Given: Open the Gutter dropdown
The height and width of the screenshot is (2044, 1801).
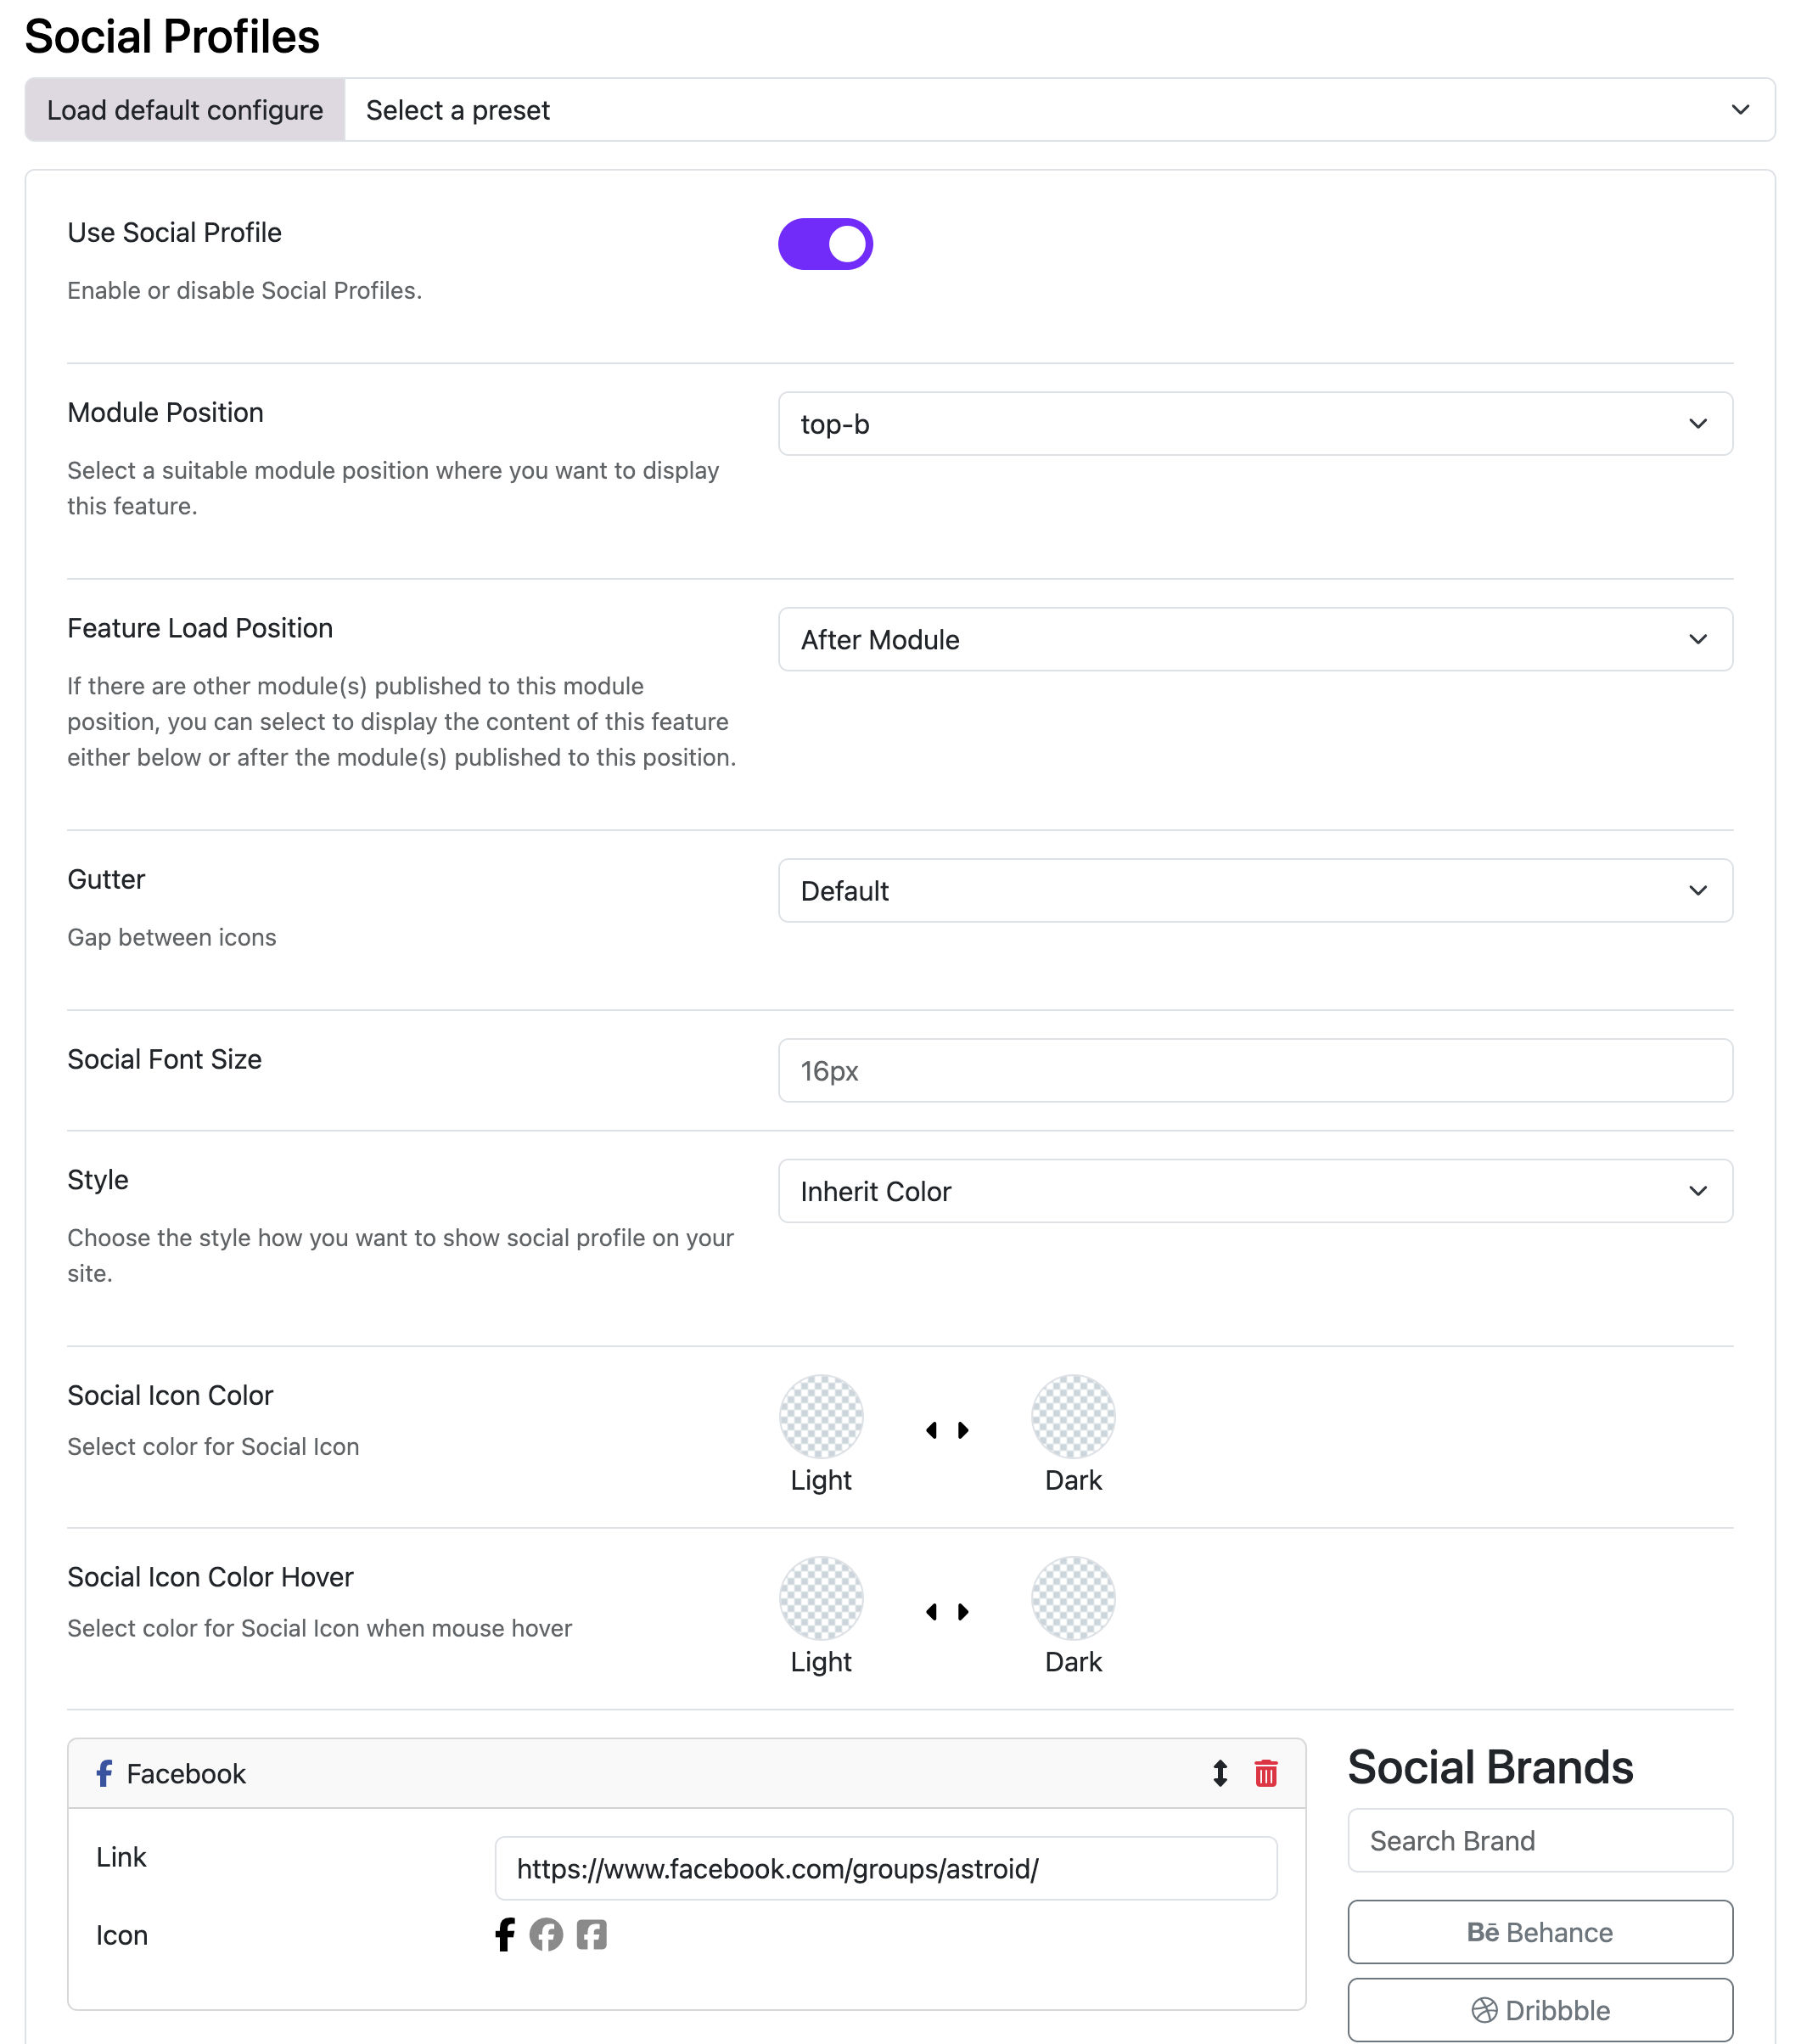Looking at the screenshot, I should [x=1255, y=890].
